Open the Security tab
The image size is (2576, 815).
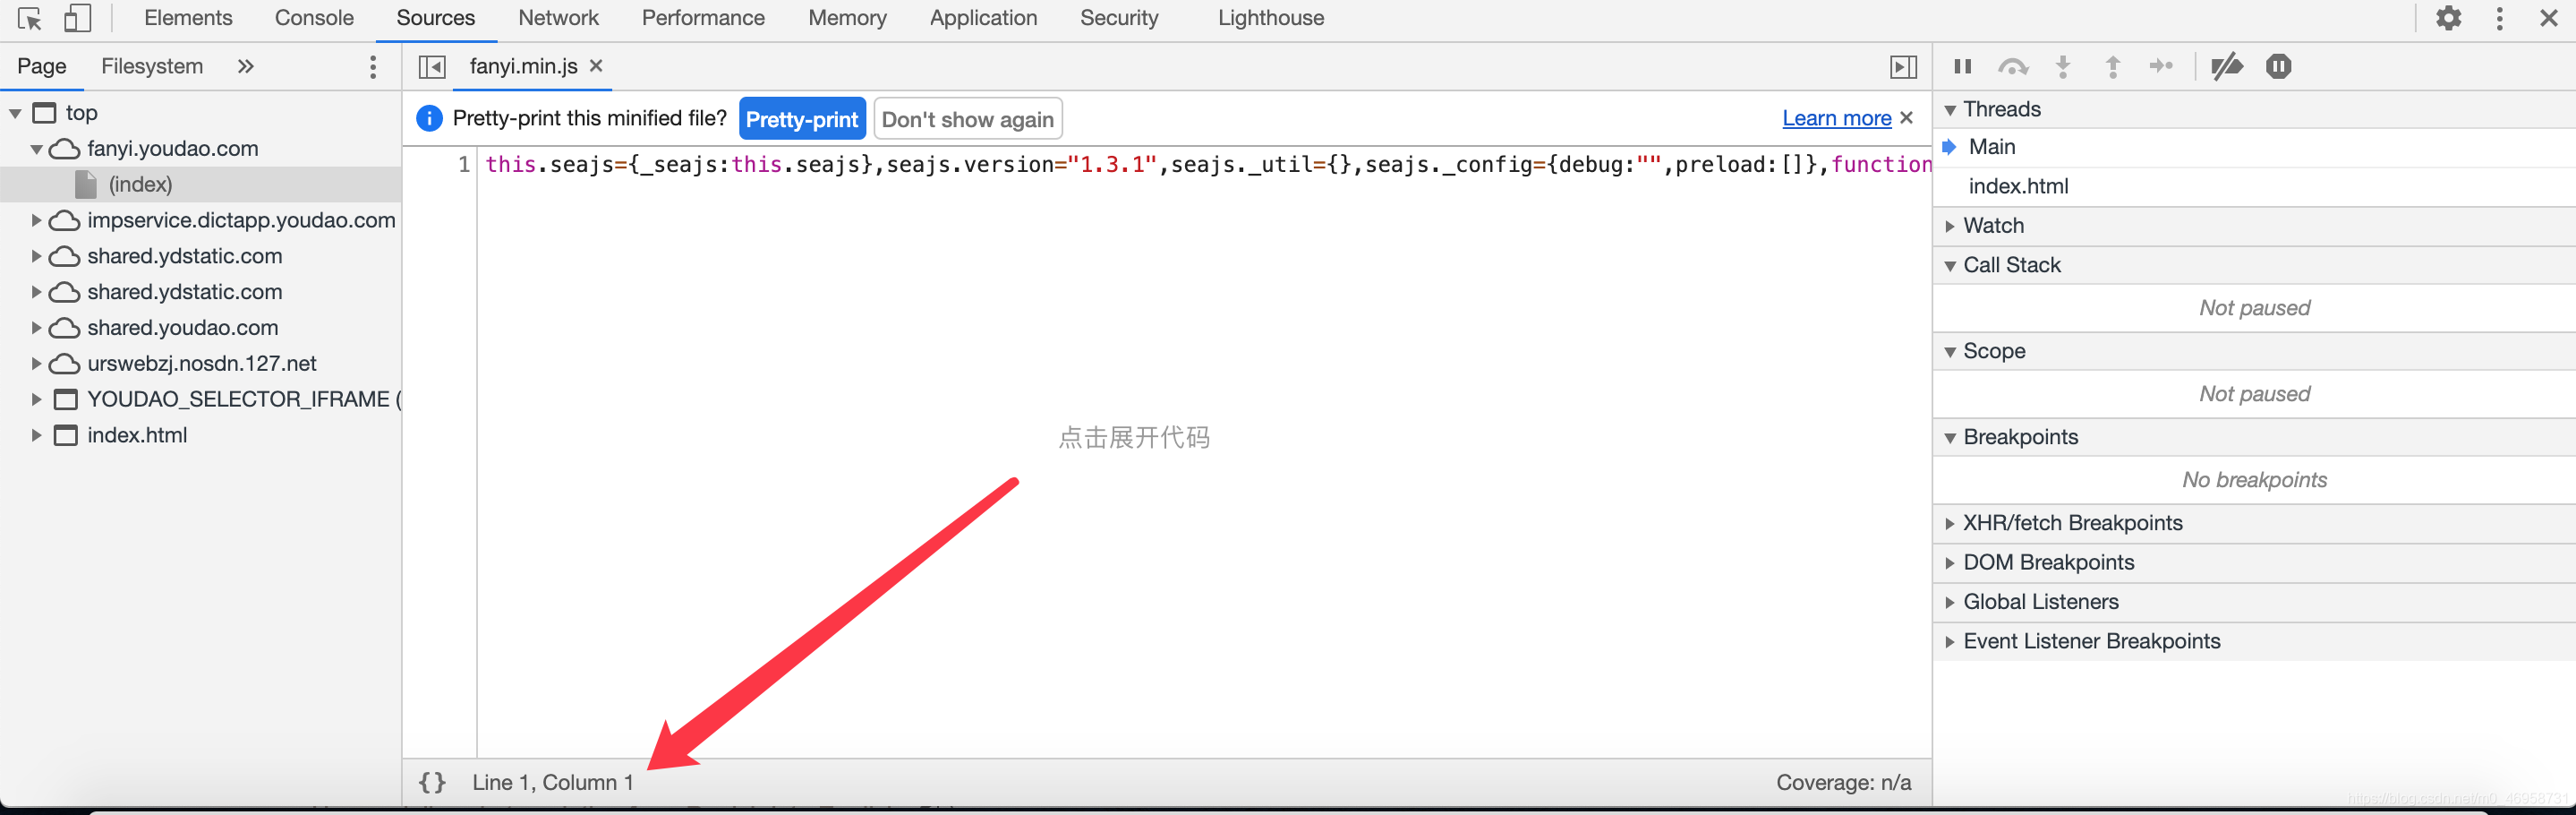pos(1119,18)
